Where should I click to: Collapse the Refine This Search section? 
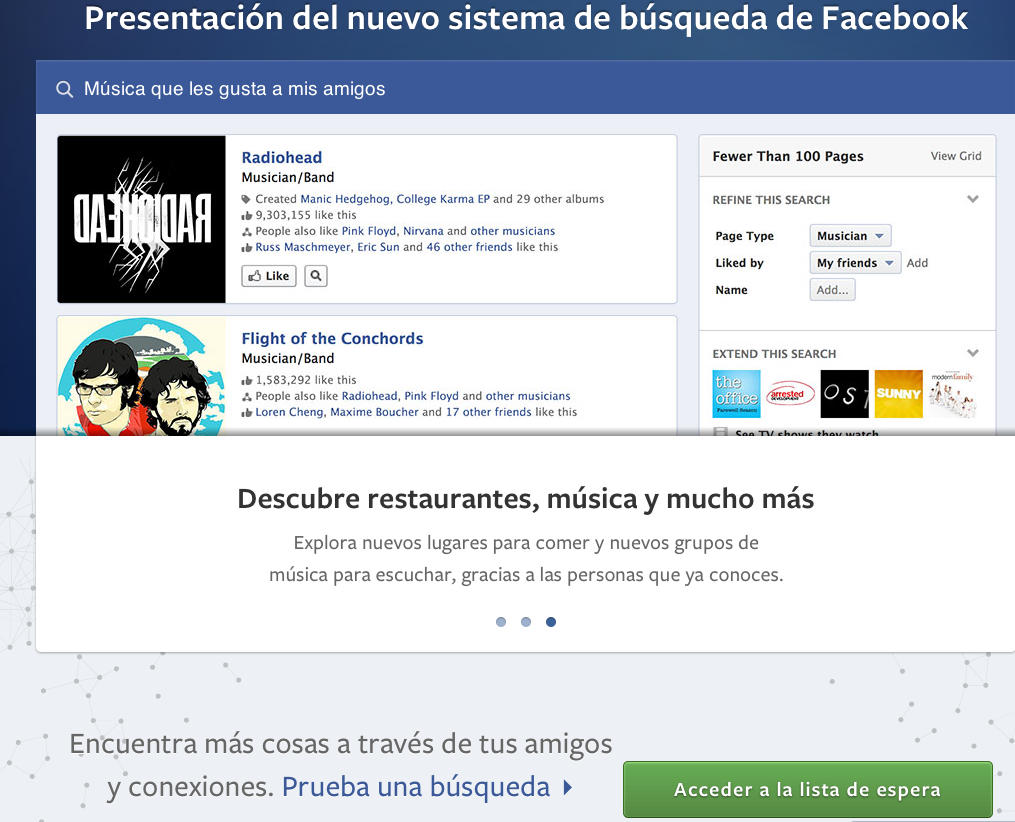click(972, 199)
